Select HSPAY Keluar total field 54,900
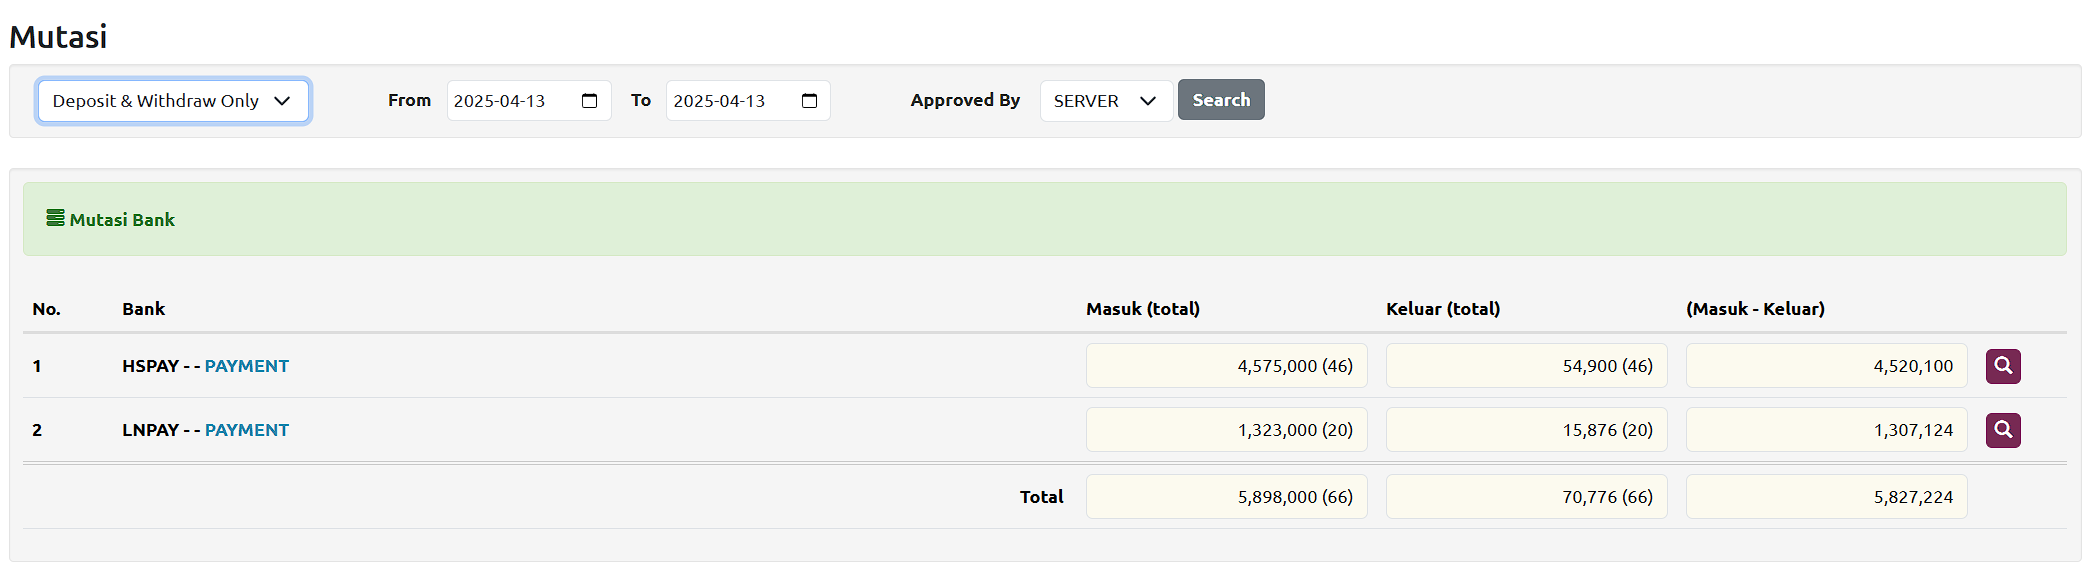The image size is (2089, 587). tap(1526, 366)
